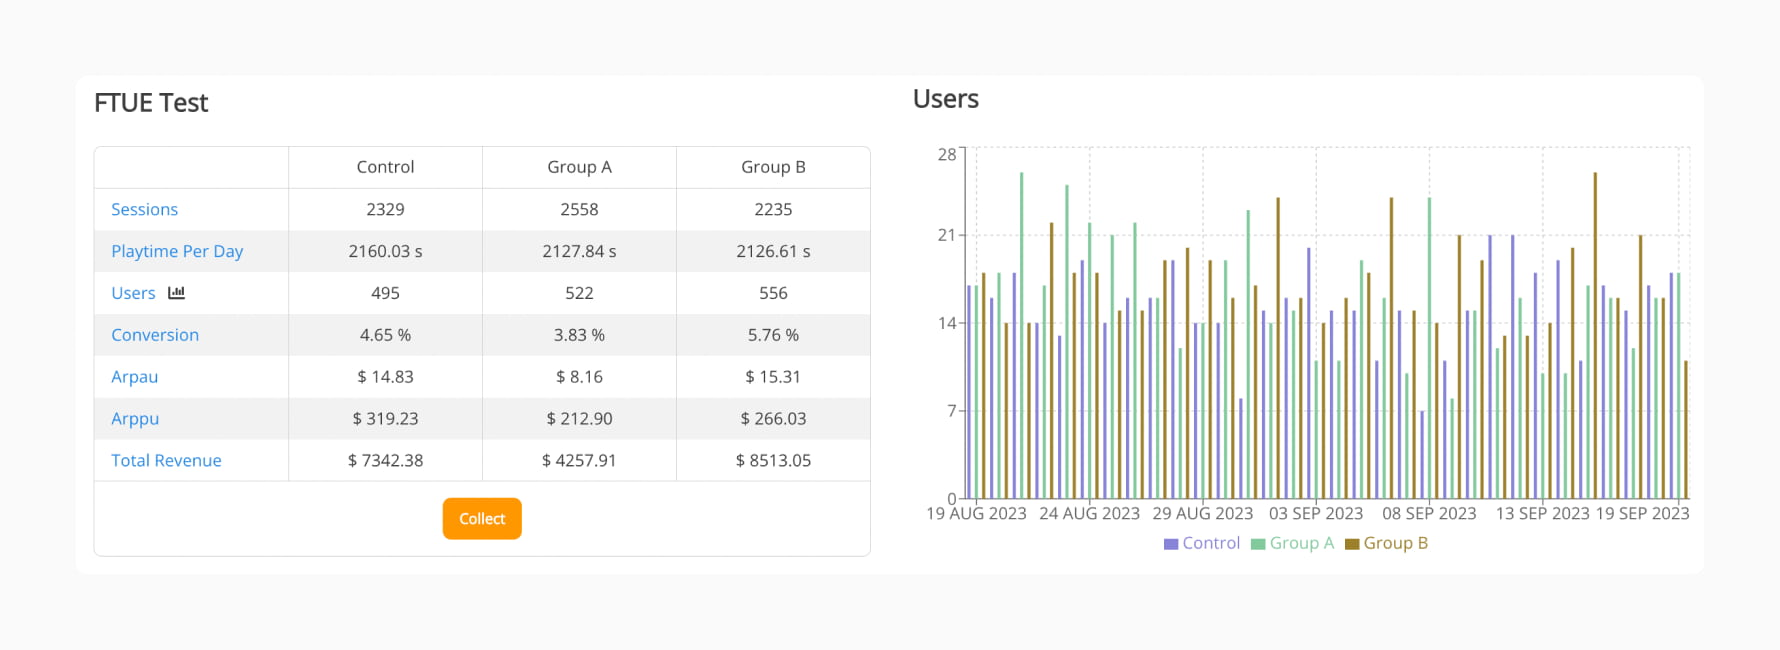Image resolution: width=1780 pixels, height=650 pixels.
Task: Click the green Group A legend square
Action: click(x=1258, y=544)
